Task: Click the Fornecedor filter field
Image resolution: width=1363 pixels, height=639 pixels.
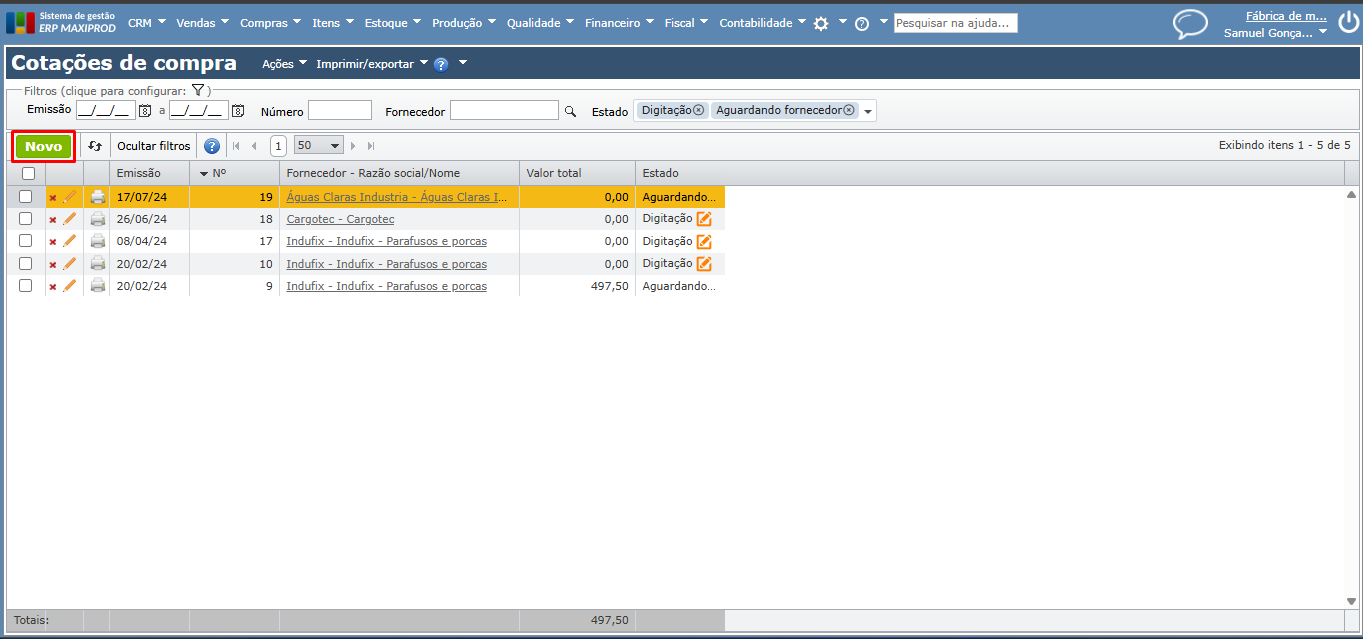Action: point(504,110)
